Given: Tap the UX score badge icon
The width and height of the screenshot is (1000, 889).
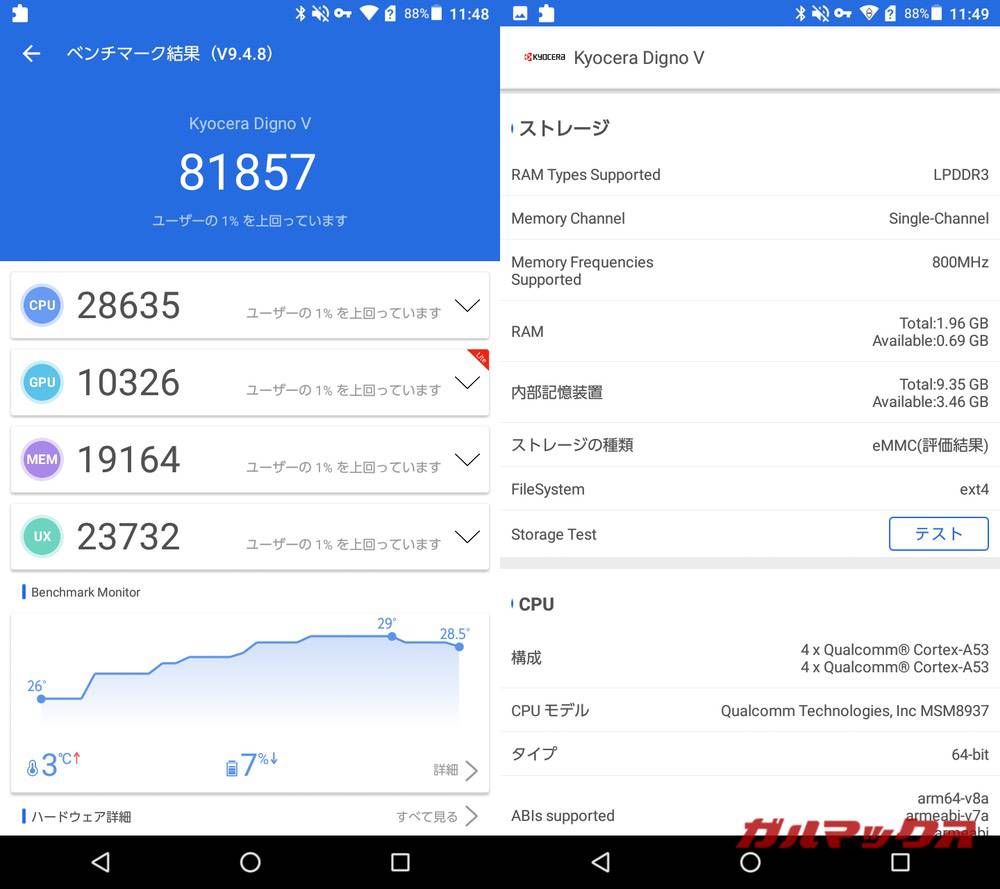Looking at the screenshot, I should 42,537.
